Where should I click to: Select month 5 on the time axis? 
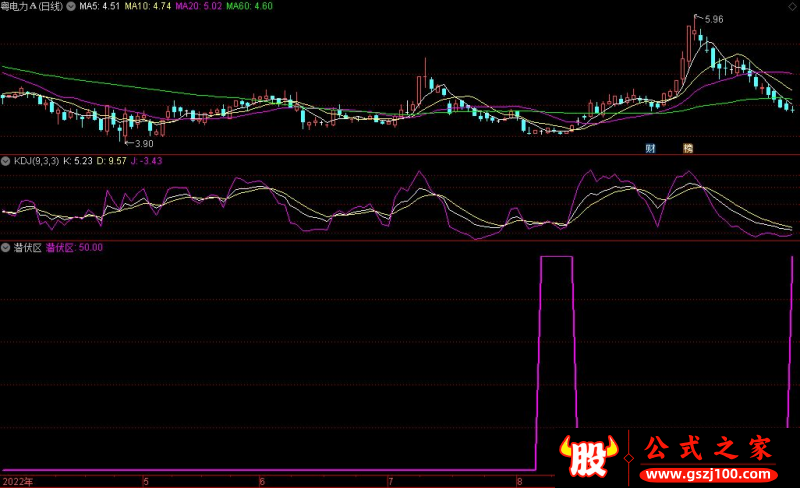pos(146,481)
